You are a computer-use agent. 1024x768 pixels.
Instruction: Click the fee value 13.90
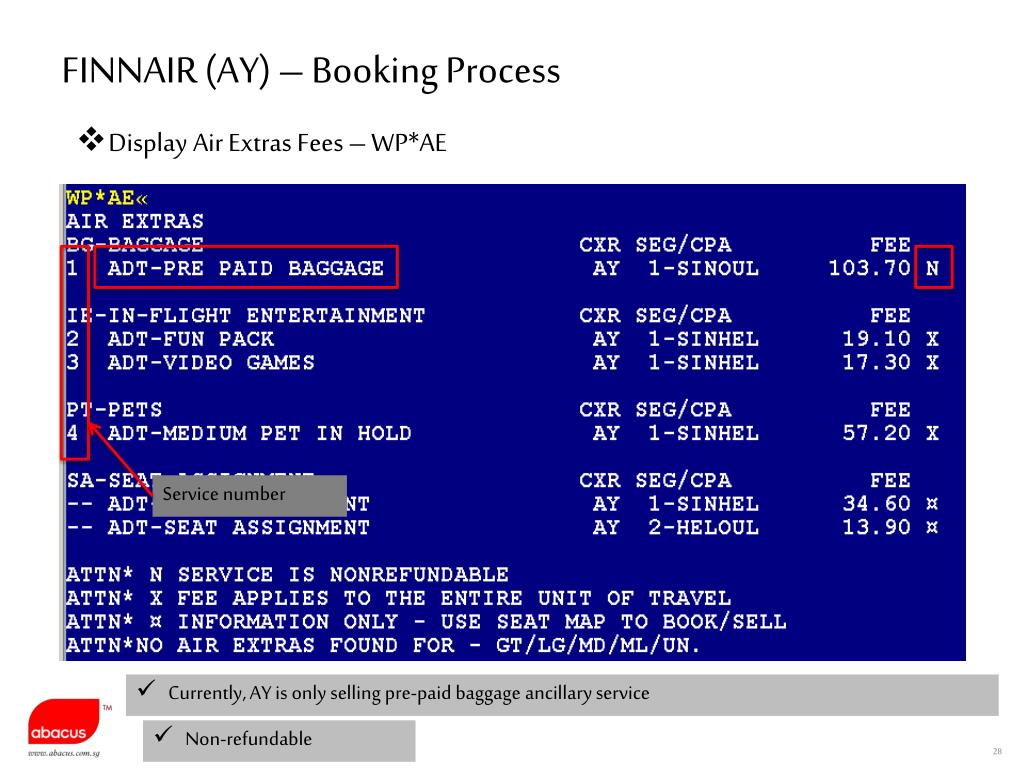click(x=876, y=527)
